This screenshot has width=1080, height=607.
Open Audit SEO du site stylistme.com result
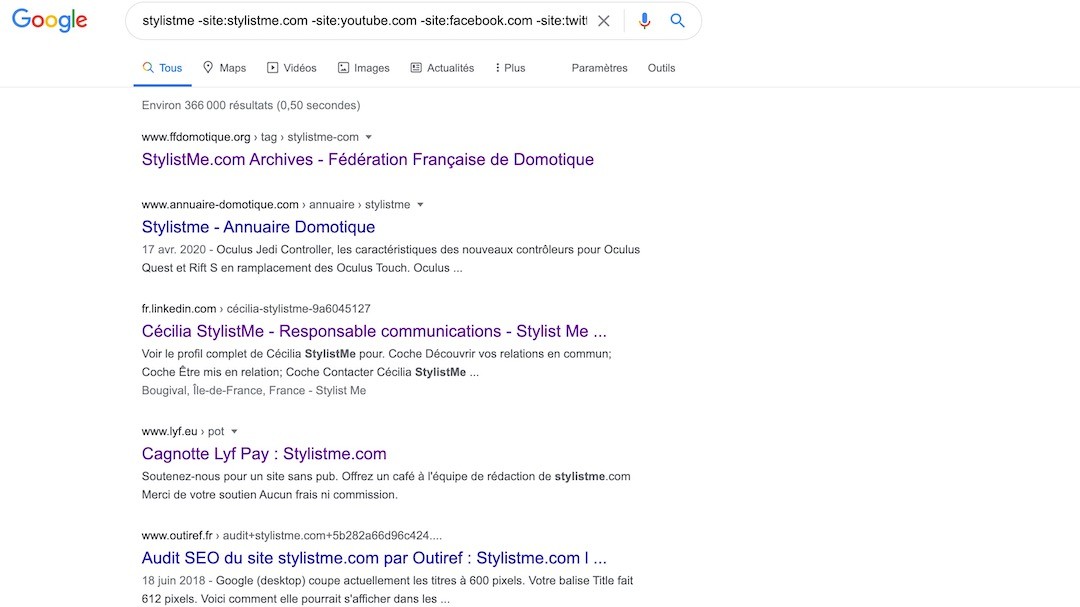(x=374, y=558)
